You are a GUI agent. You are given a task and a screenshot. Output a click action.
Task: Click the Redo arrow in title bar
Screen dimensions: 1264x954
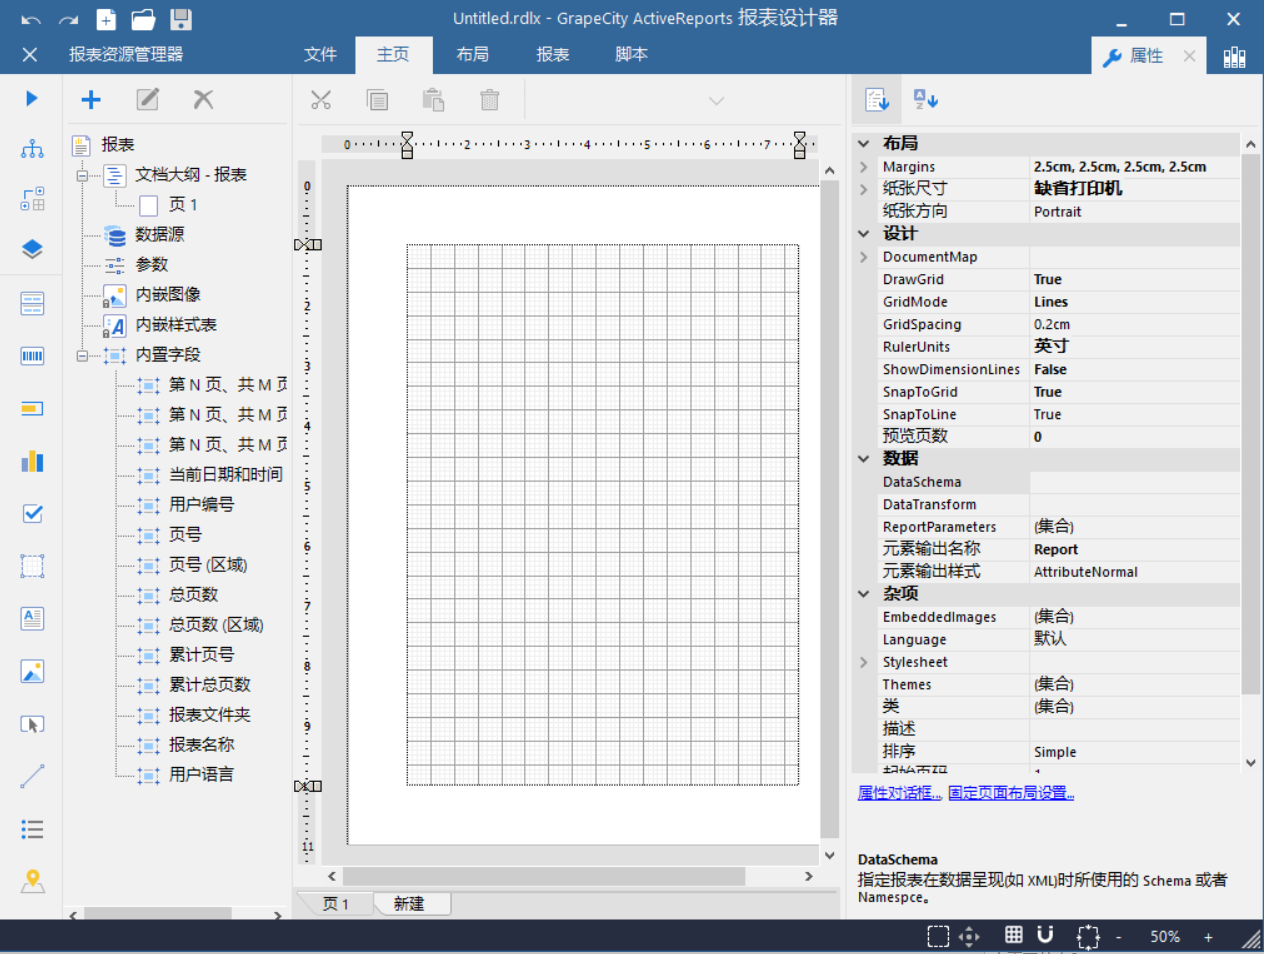click(x=68, y=19)
